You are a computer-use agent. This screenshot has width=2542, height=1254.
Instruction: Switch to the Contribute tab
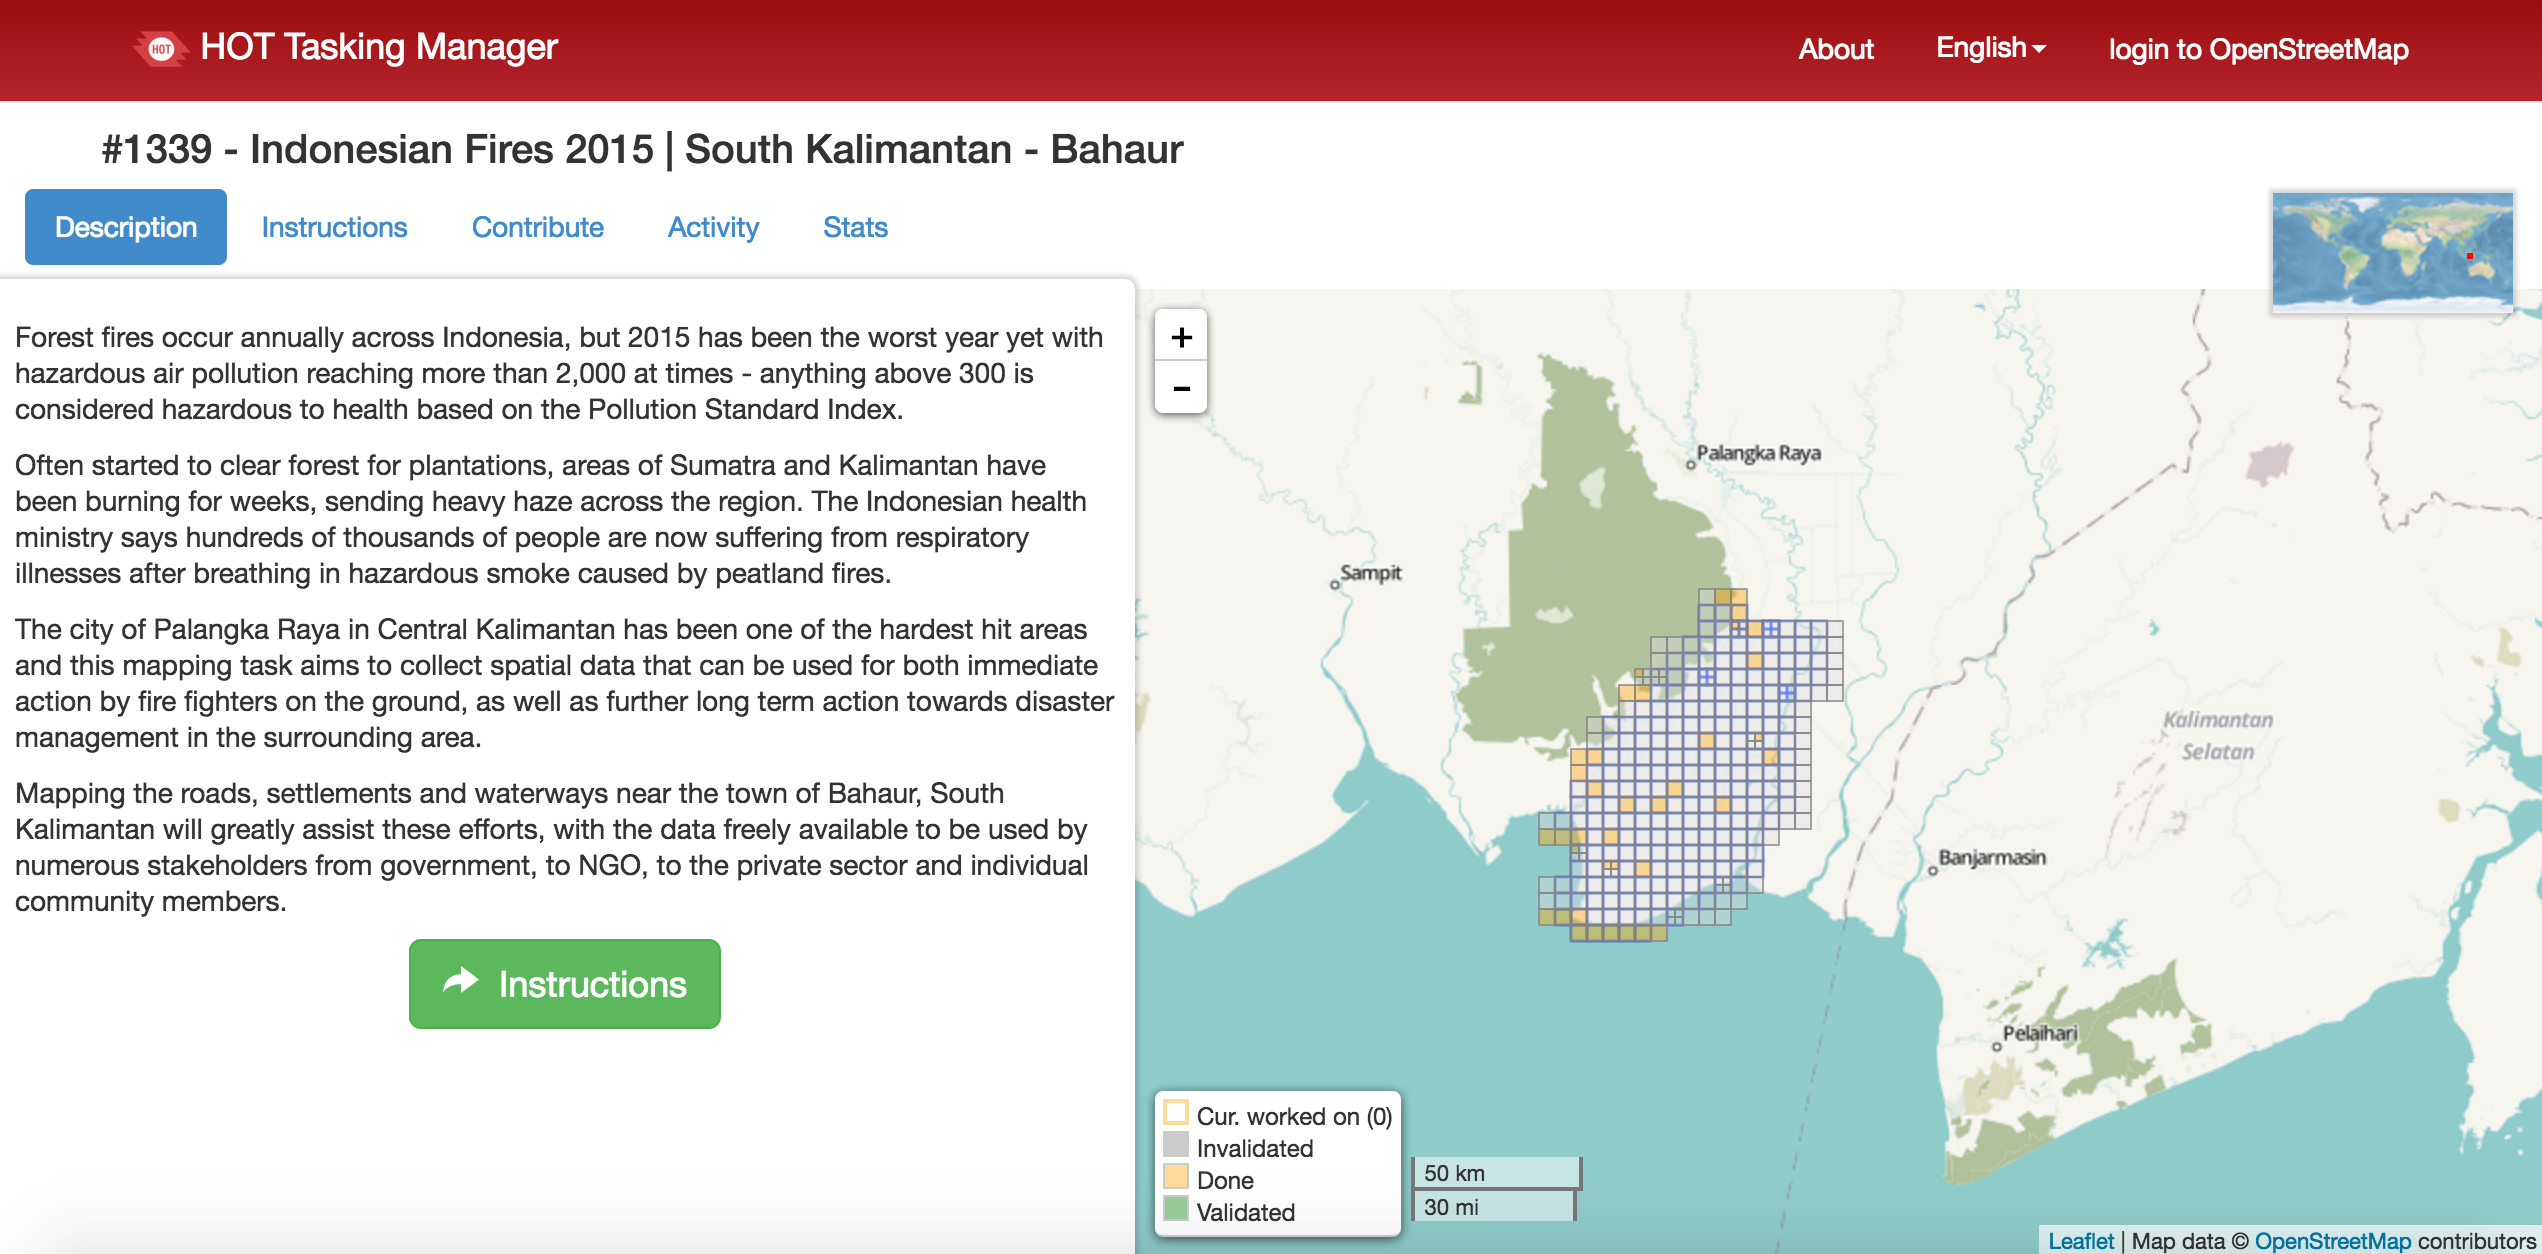[537, 227]
